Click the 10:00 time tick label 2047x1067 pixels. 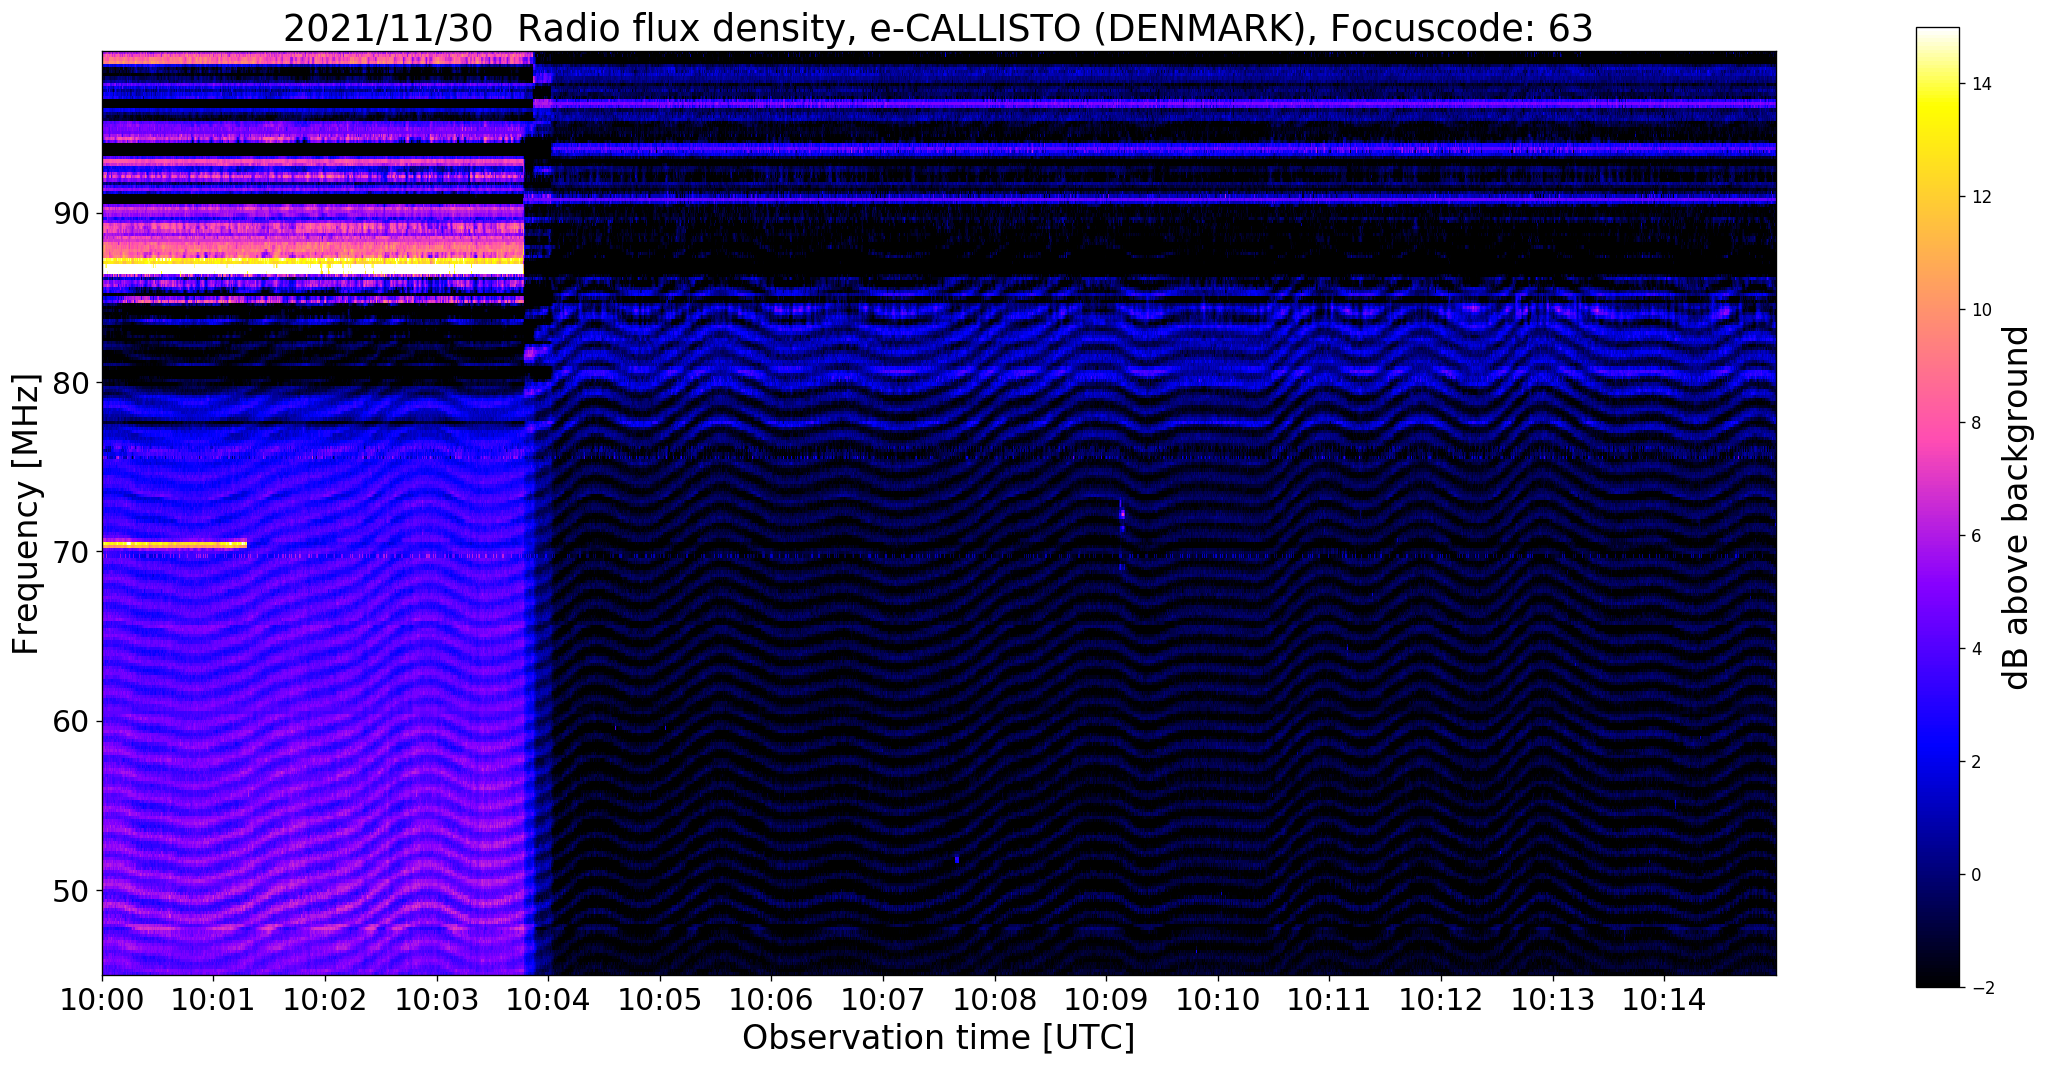pos(102,1000)
